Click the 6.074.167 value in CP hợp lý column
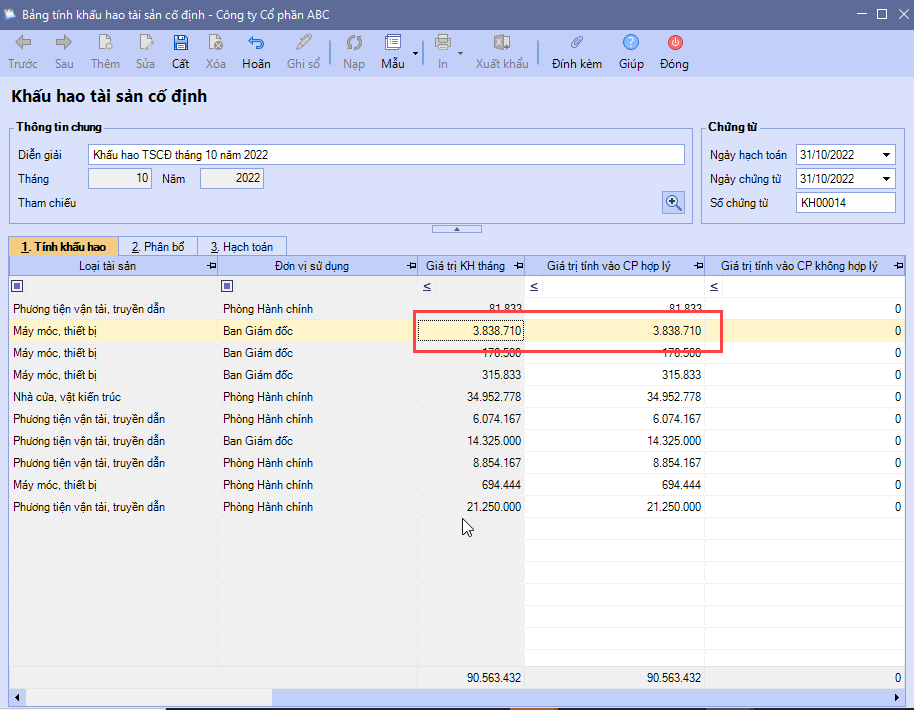 pyautogui.click(x=677, y=419)
